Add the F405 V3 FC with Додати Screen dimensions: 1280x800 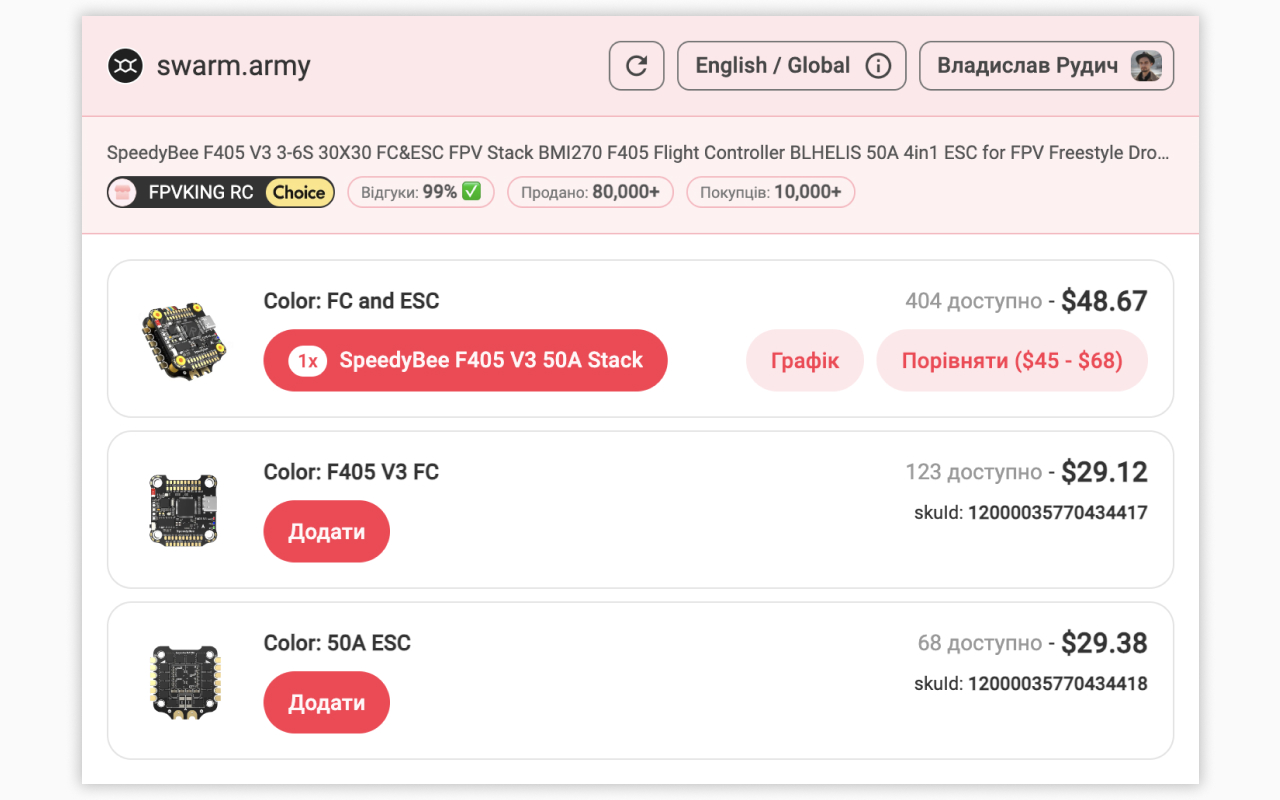(326, 531)
